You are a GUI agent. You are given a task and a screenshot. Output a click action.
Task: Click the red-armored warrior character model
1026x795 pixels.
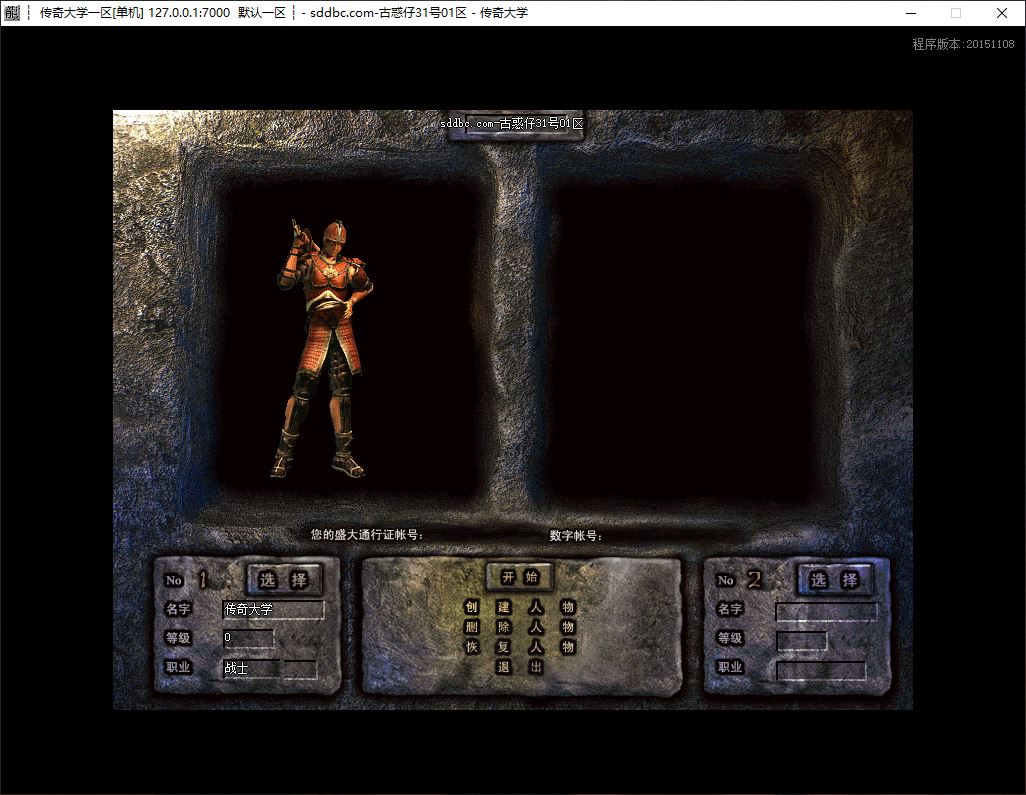pos(322,348)
